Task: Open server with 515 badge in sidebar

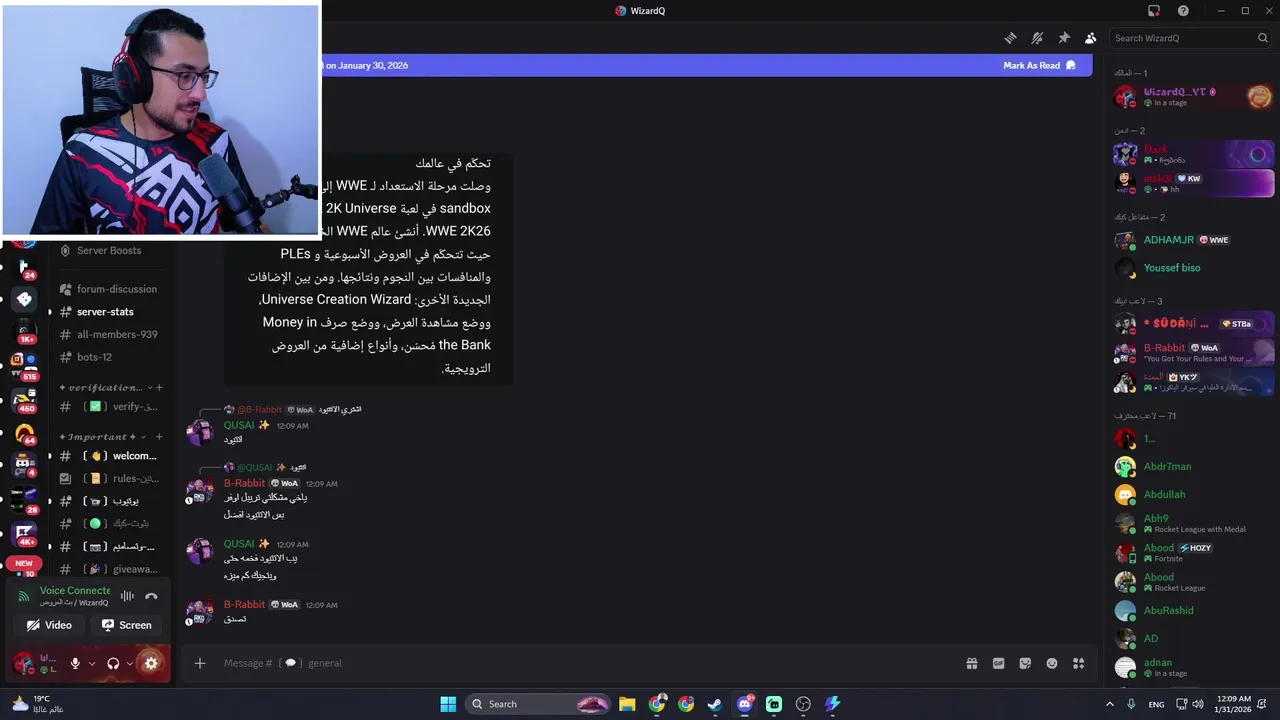Action: [x=25, y=365]
